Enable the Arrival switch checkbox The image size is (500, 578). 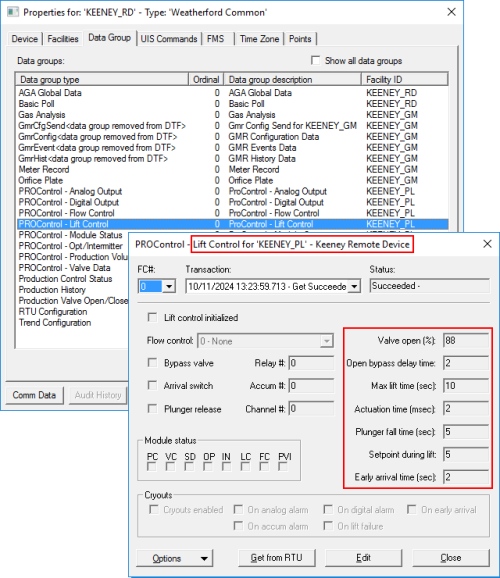[x=152, y=386]
